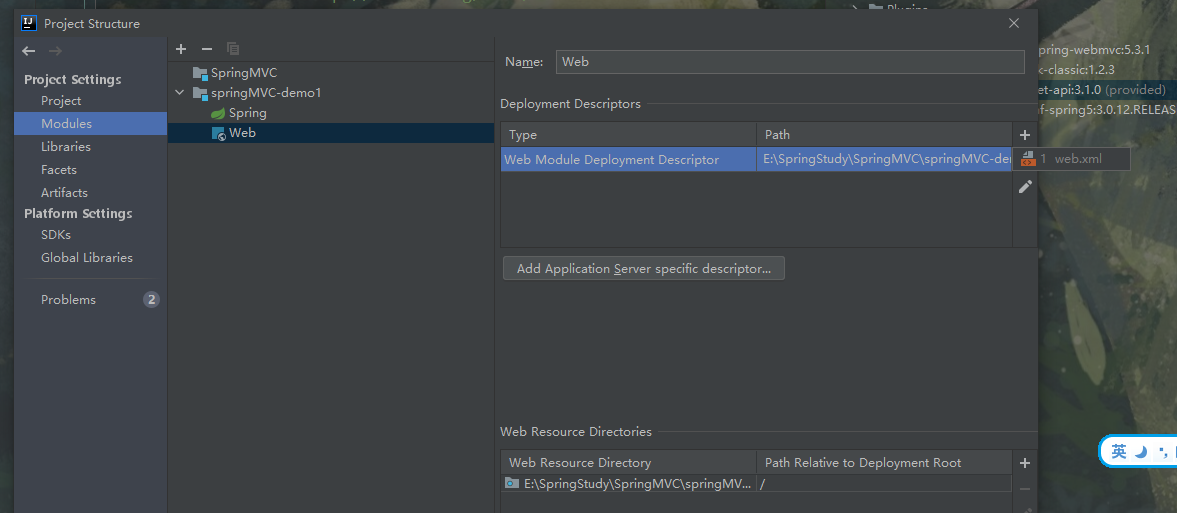Select the Web facet in tree

click(x=242, y=133)
